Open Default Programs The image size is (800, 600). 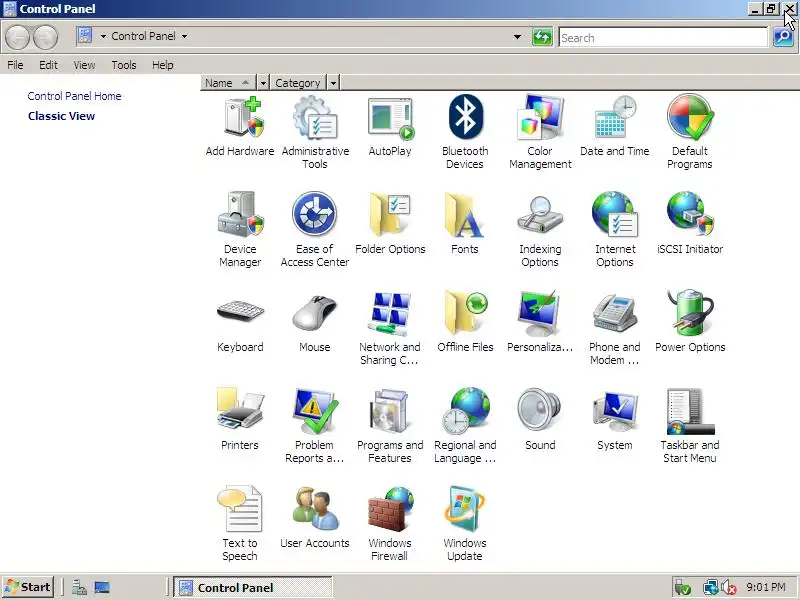click(689, 132)
